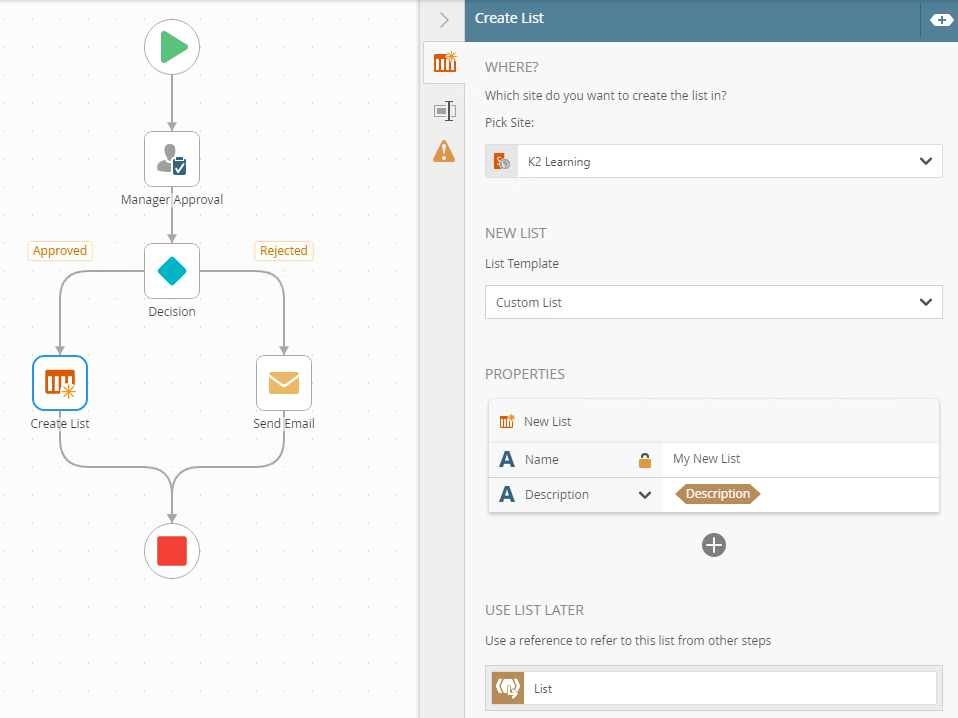Collapse the configuration panel with chevron
This screenshot has width=958, height=718.
[444, 20]
